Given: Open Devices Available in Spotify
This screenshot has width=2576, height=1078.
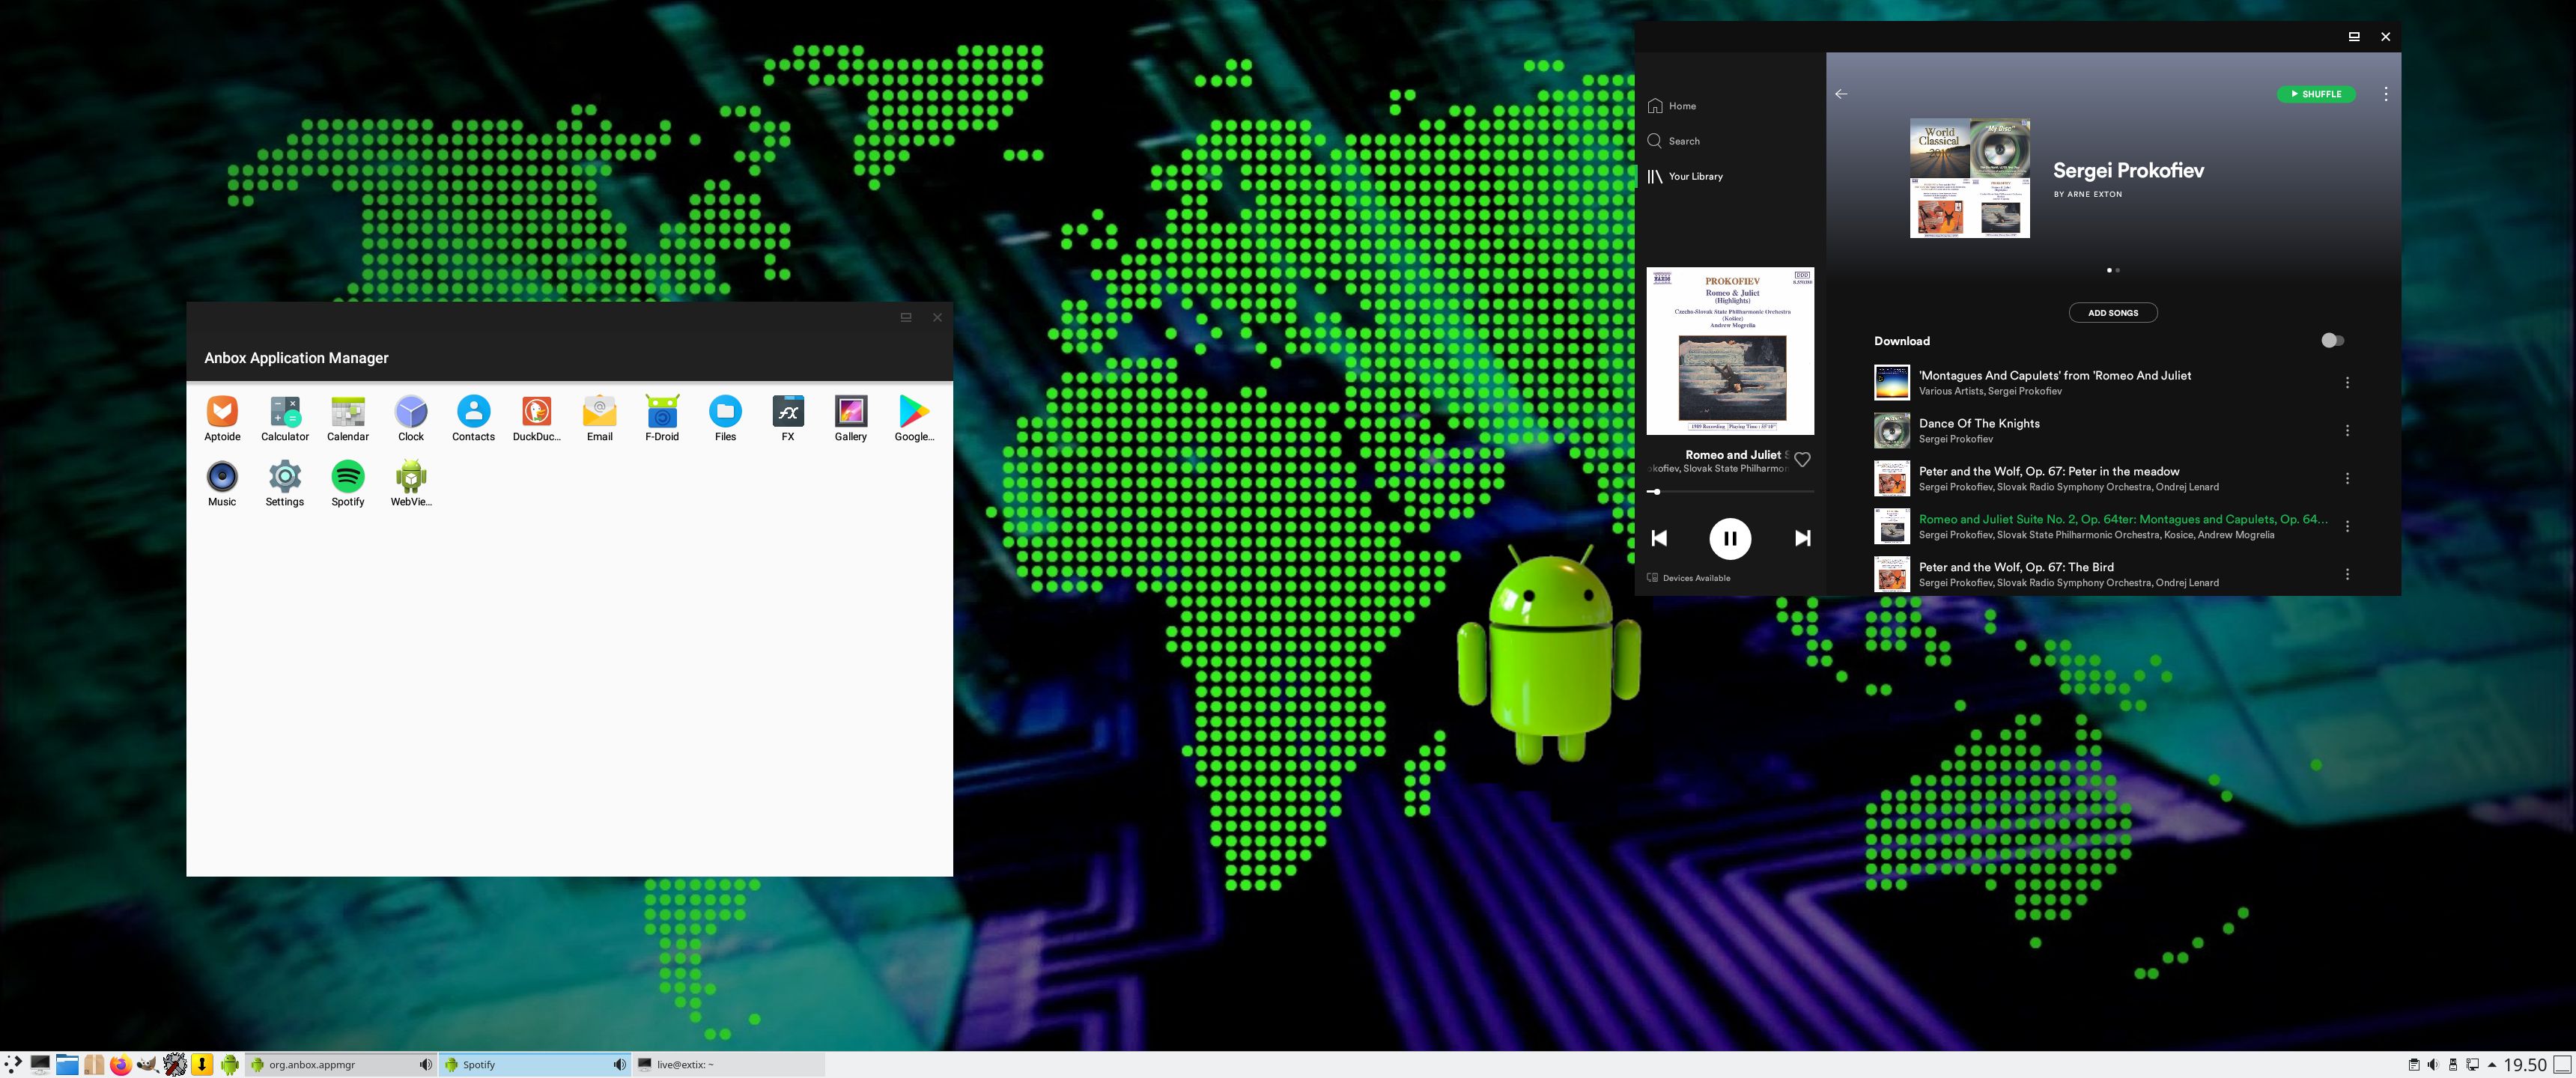Looking at the screenshot, I should 1689,578.
